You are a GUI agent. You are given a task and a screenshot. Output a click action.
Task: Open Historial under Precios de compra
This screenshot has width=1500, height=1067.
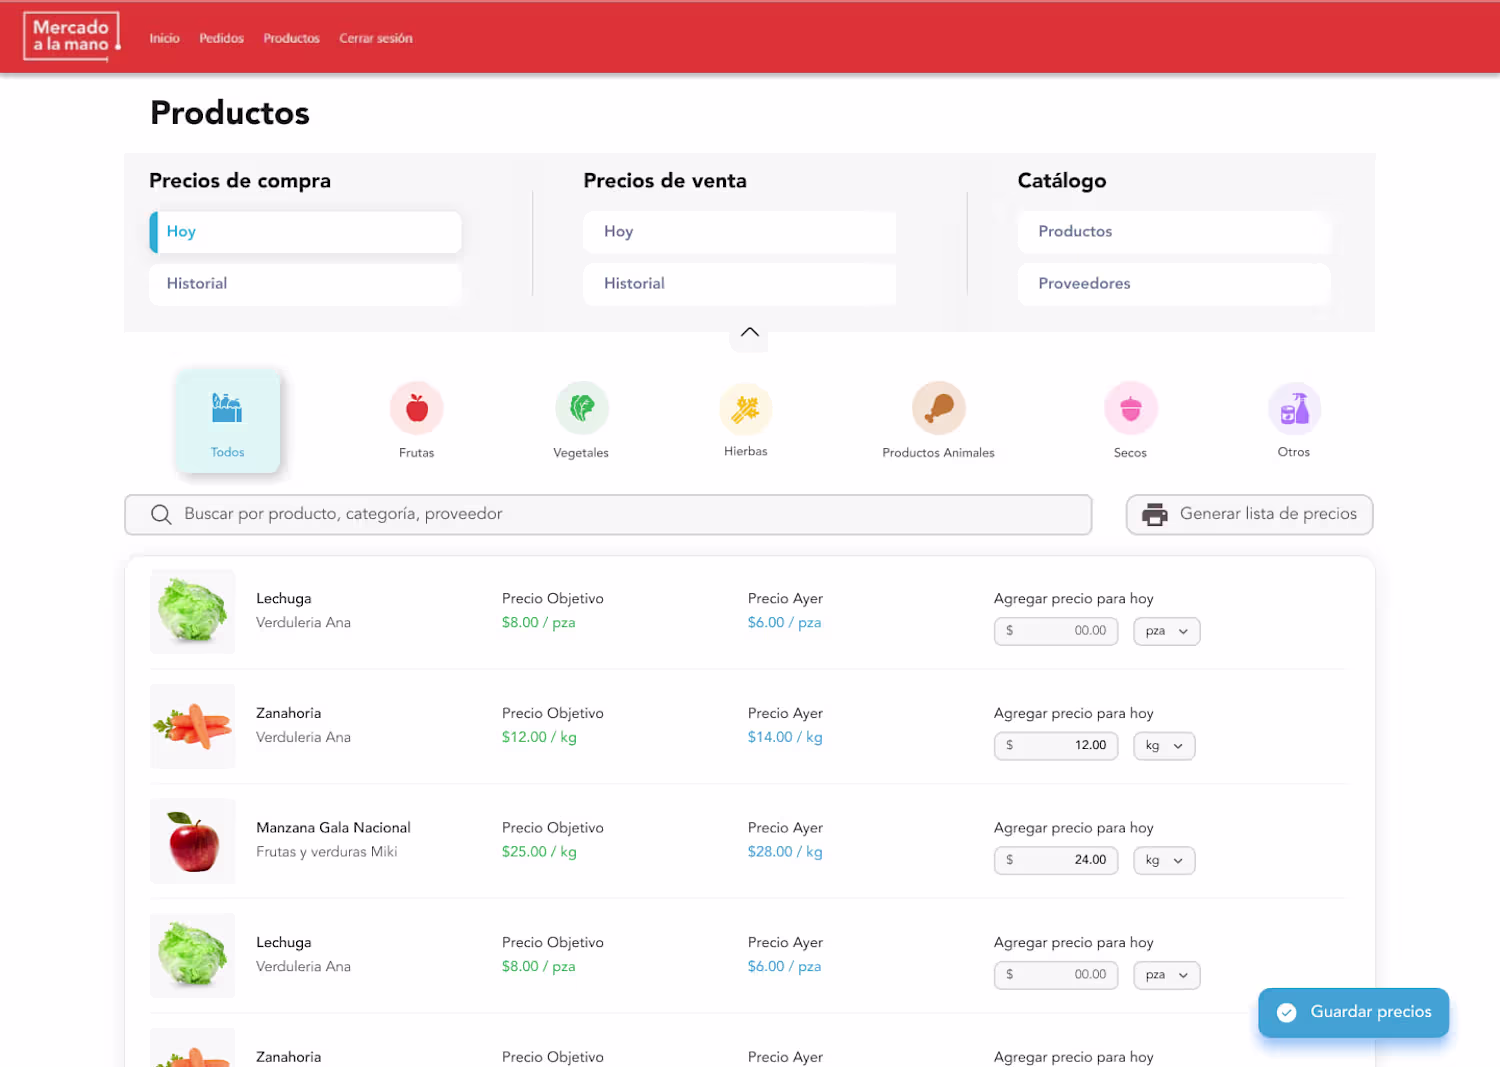point(305,284)
